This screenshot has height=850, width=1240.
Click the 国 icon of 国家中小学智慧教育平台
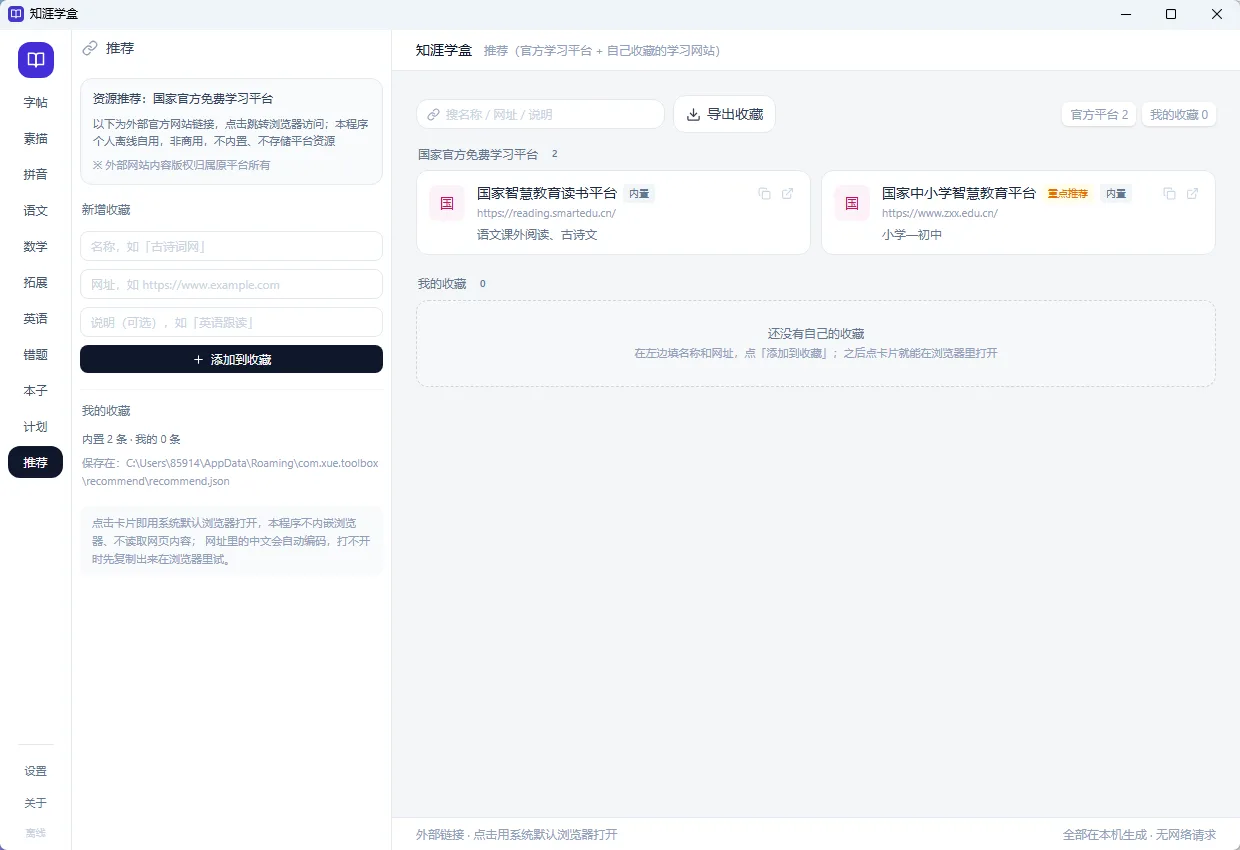click(x=852, y=203)
